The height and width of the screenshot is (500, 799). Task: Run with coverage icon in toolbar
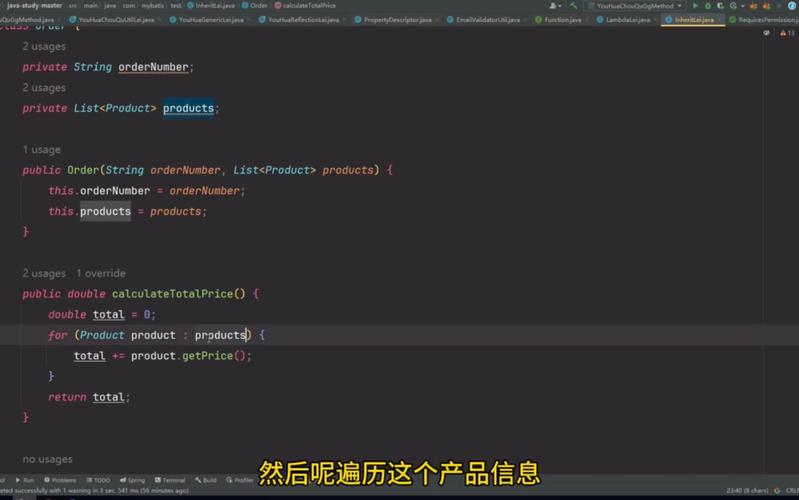click(720, 6)
